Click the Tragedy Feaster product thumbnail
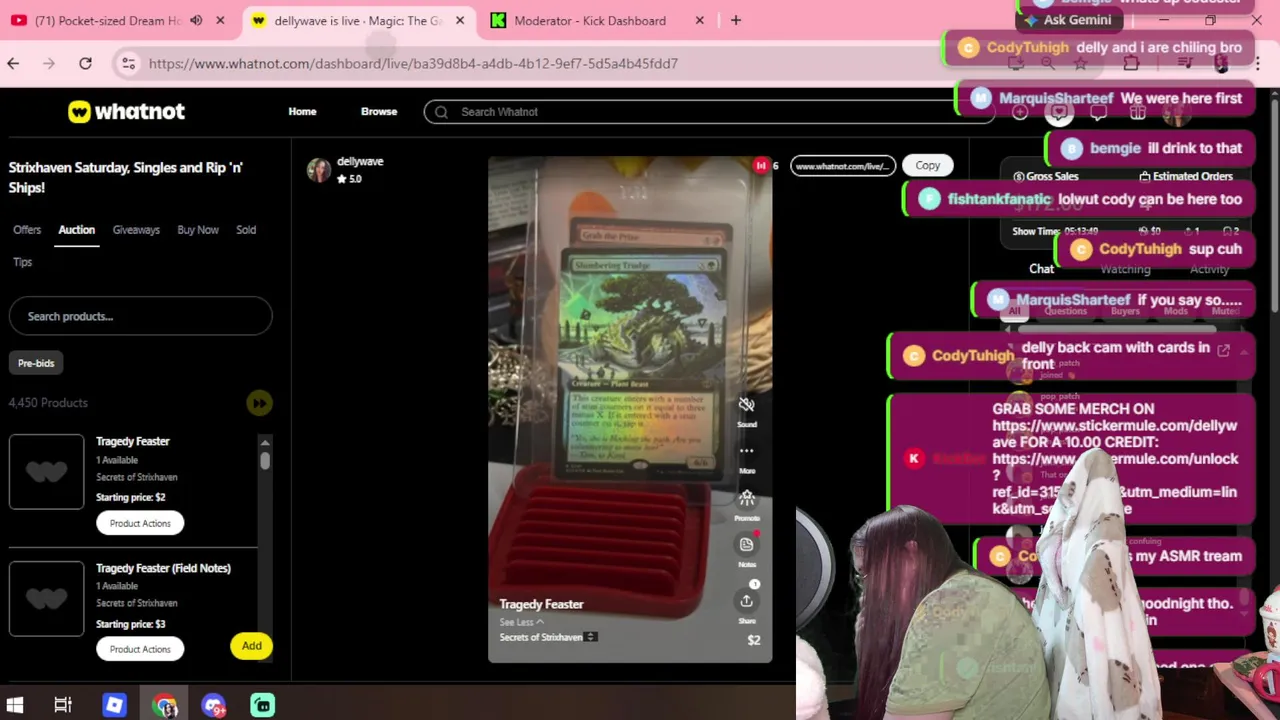The image size is (1280, 720). pyautogui.click(x=47, y=472)
